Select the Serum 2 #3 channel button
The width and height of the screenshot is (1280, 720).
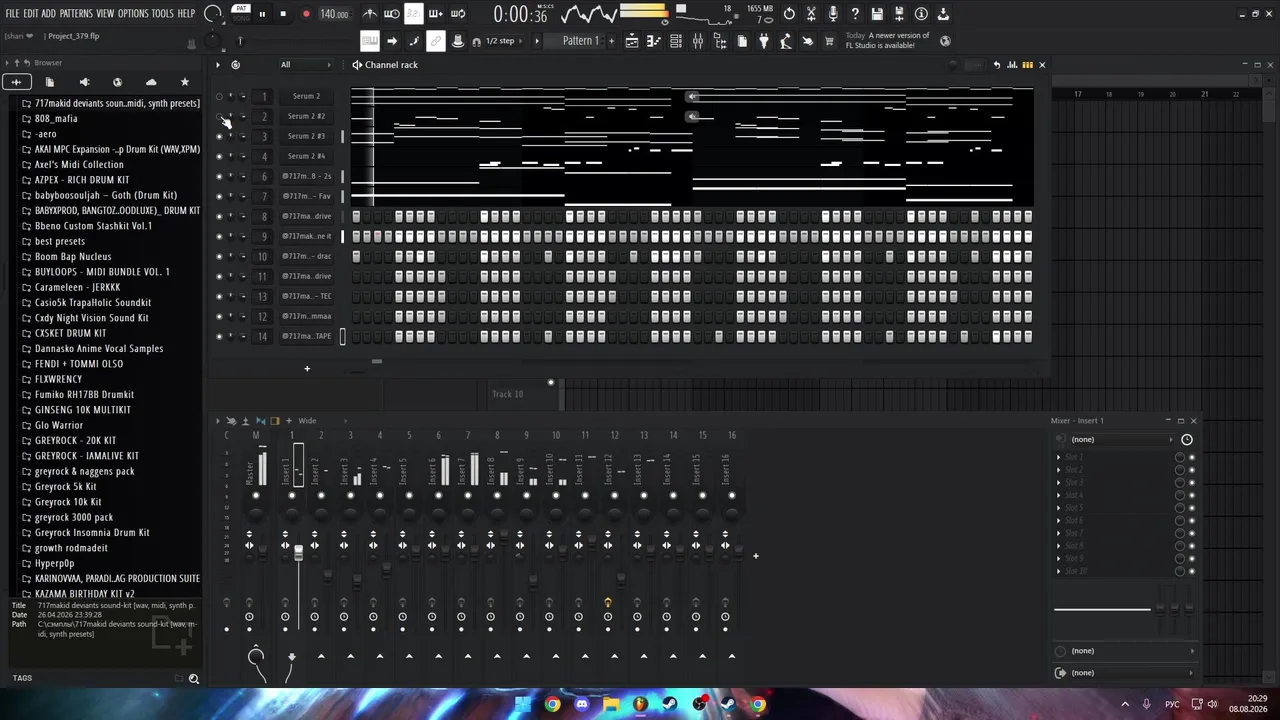tap(306, 136)
